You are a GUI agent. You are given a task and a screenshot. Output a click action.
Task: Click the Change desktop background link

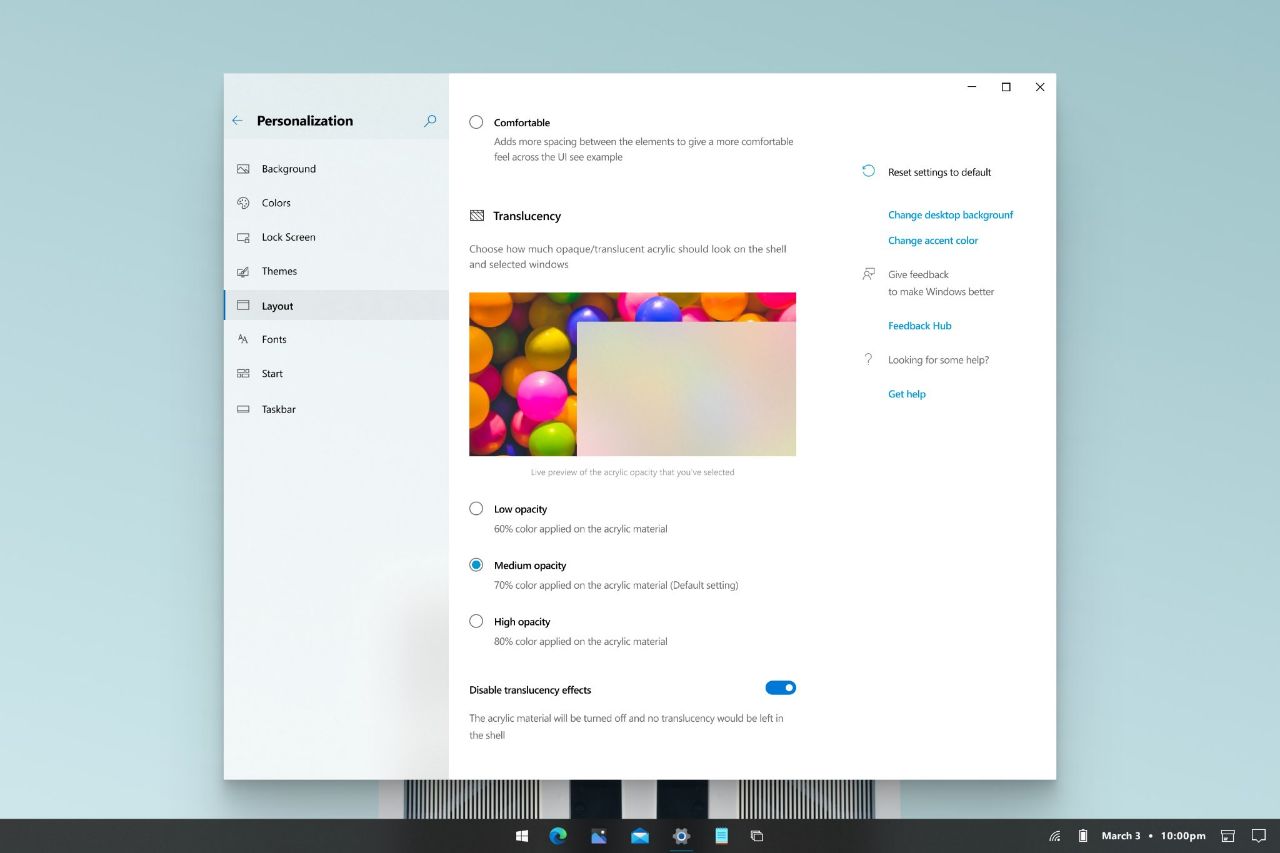coord(950,215)
